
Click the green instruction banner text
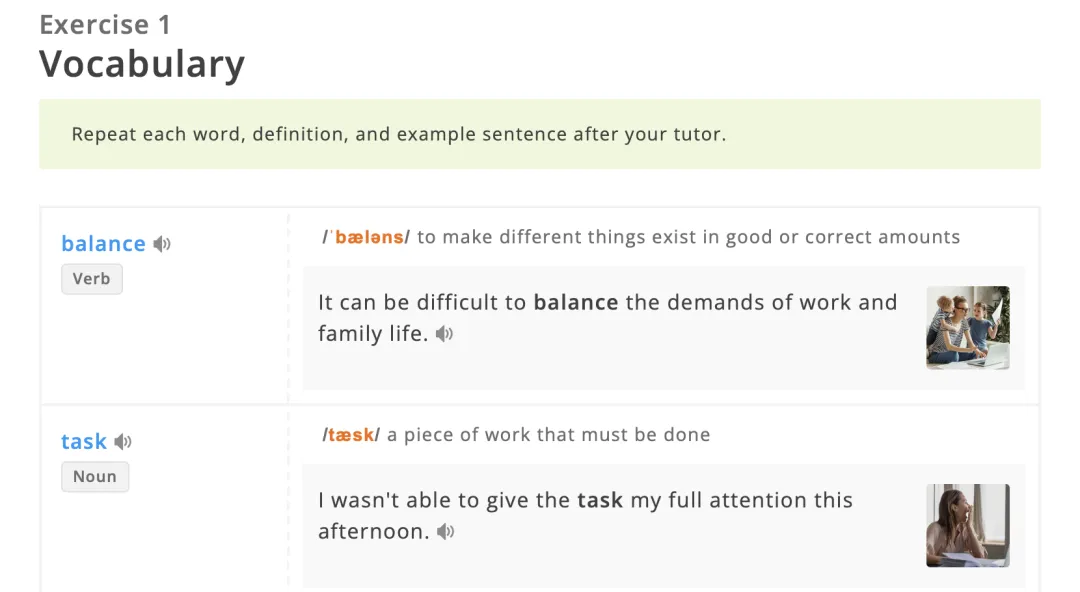399,134
